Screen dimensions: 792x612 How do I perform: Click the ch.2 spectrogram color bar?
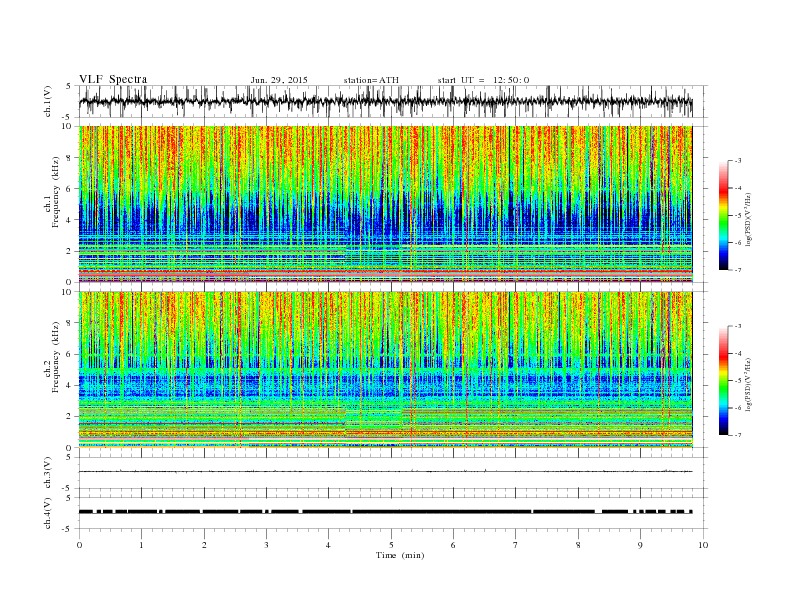[723, 380]
